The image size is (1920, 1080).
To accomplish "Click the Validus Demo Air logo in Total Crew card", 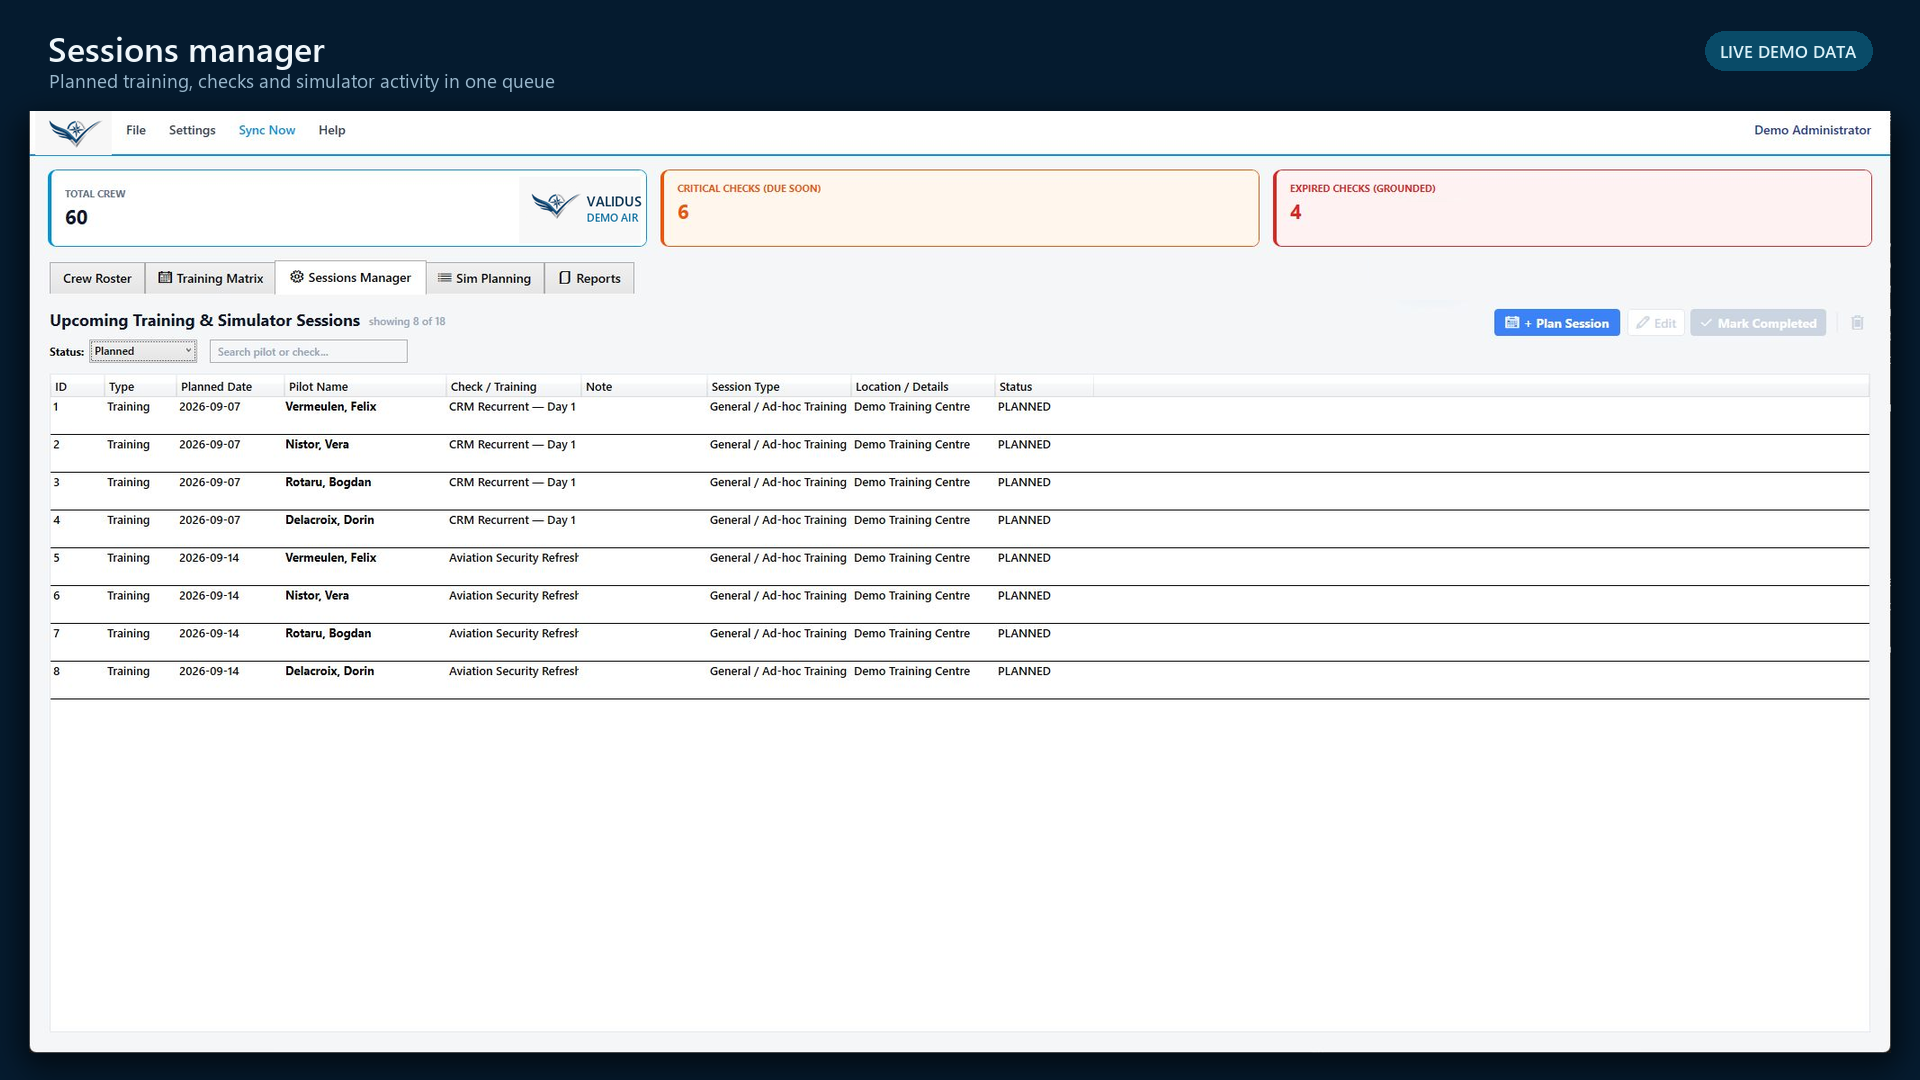I will 585,208.
